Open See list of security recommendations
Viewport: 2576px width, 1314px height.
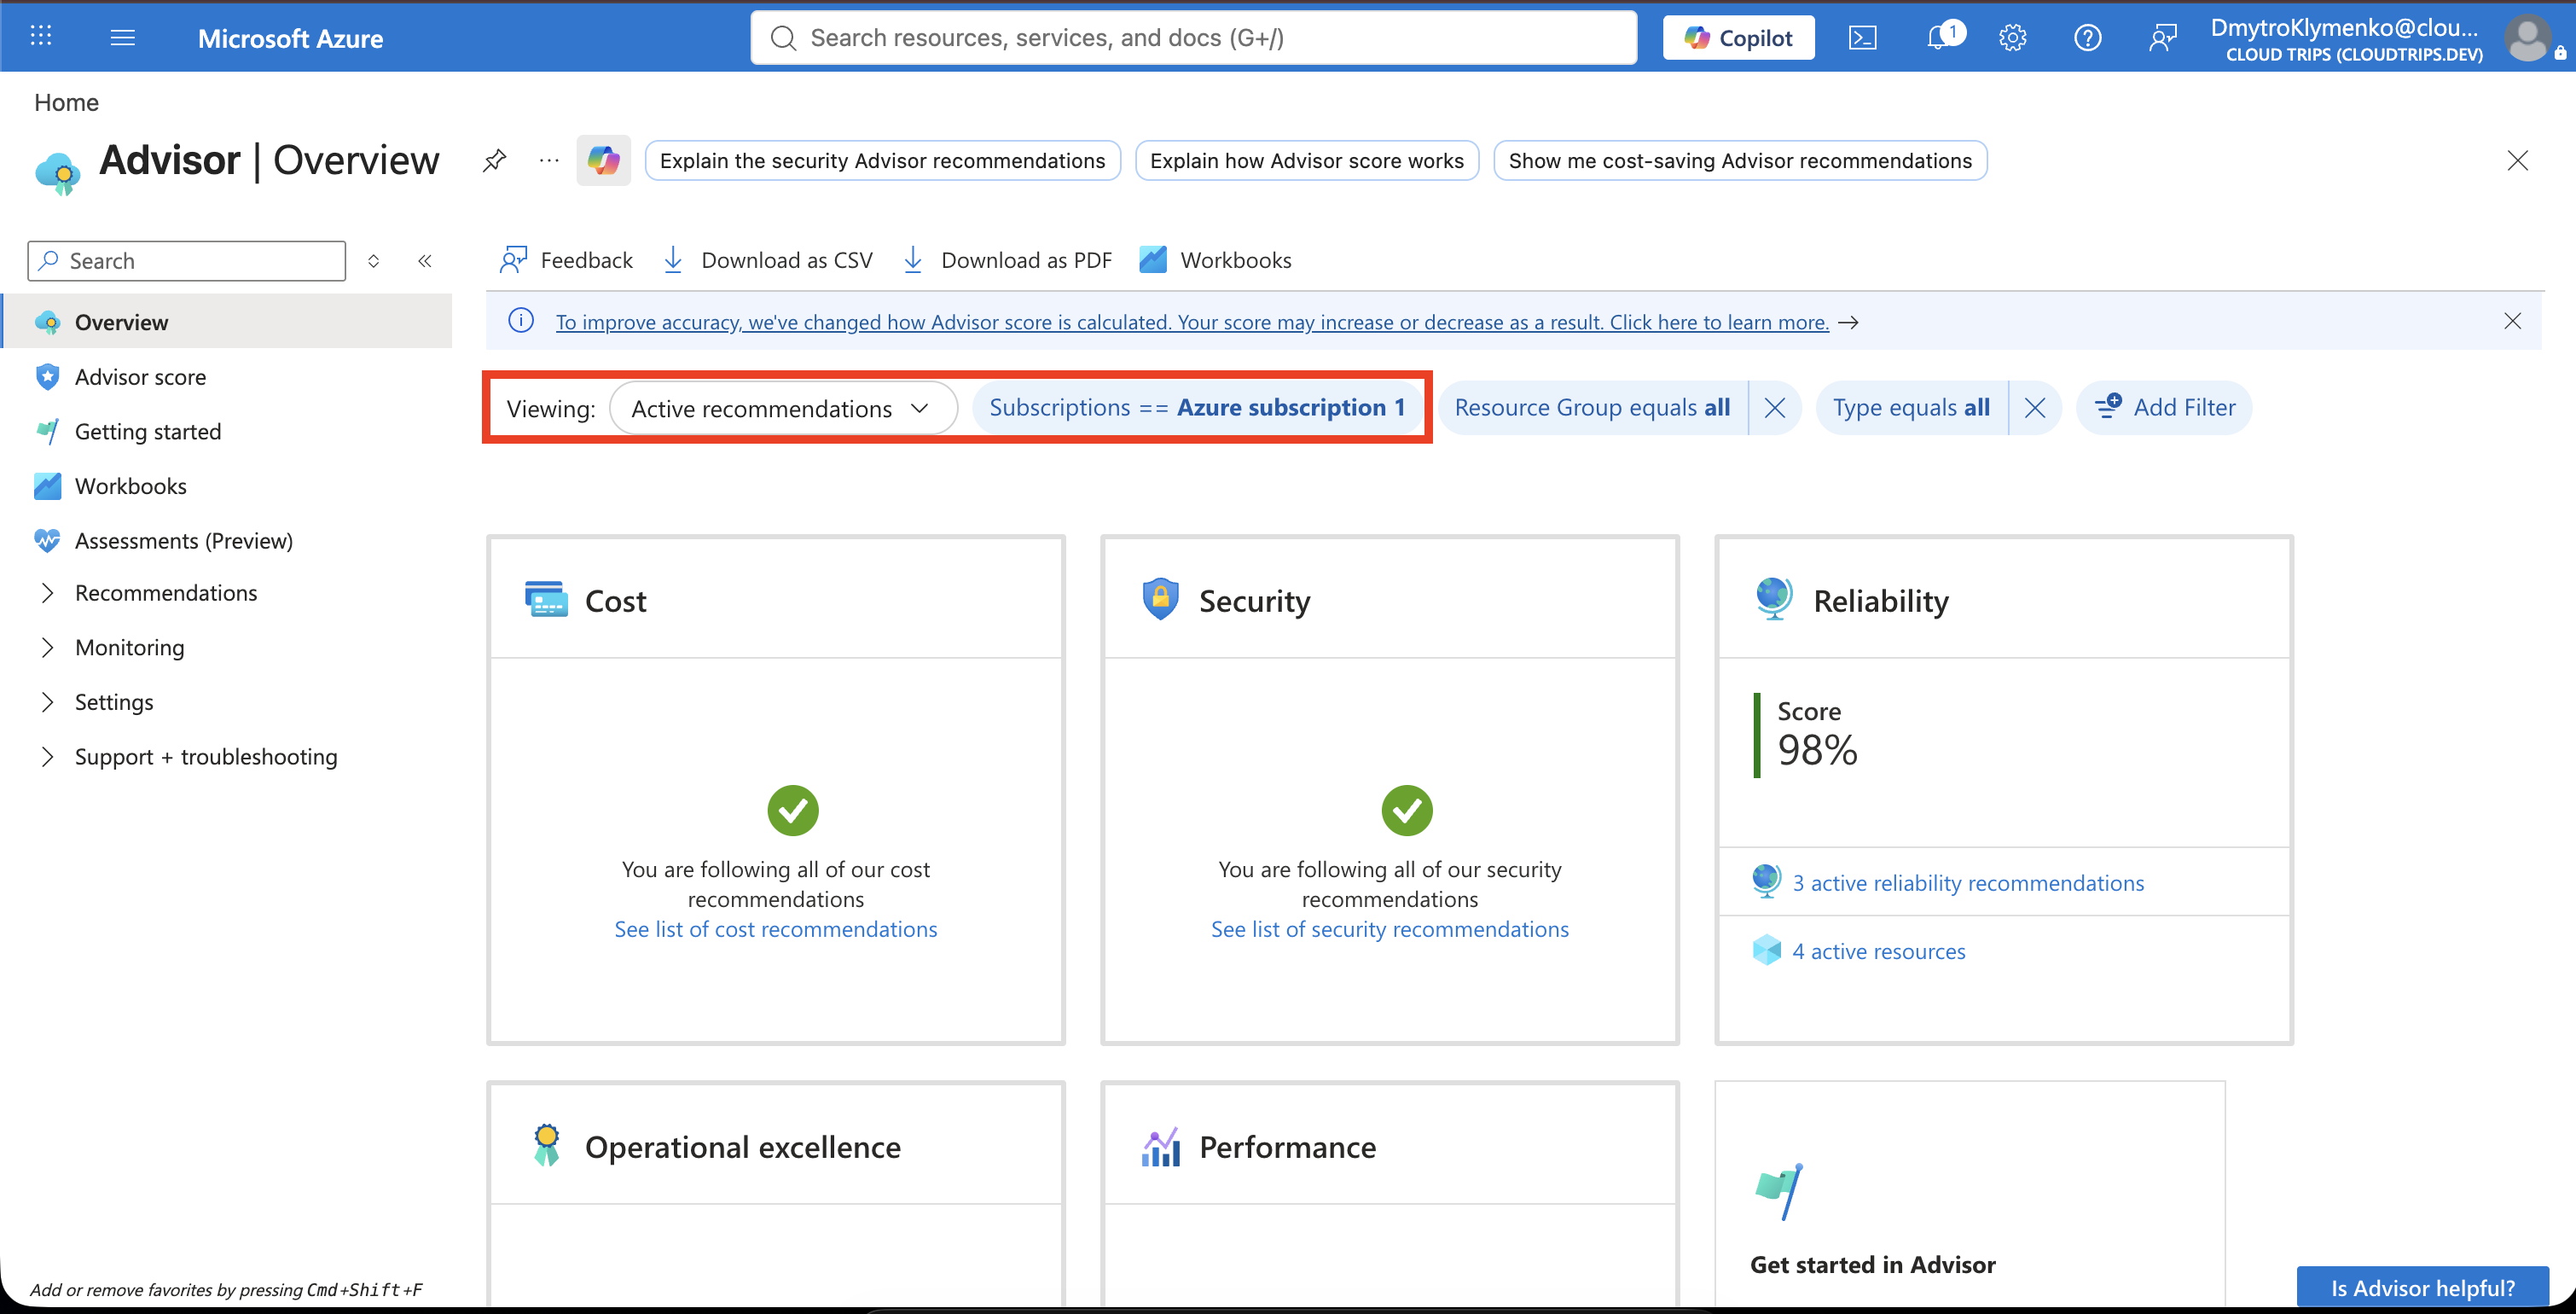(1389, 929)
